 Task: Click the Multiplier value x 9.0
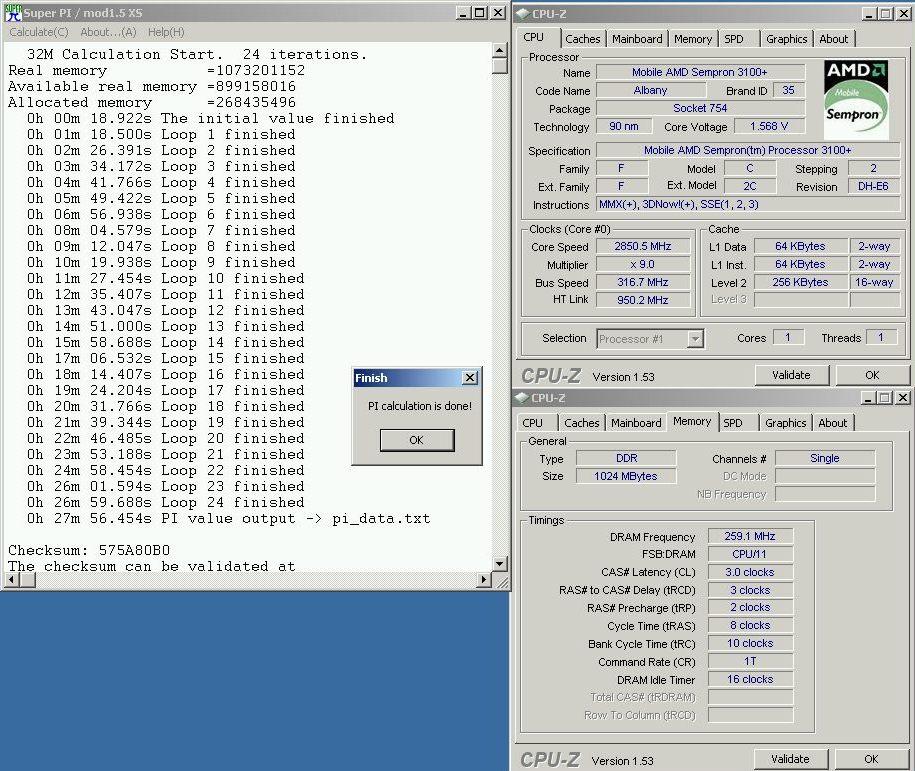[x=642, y=264]
